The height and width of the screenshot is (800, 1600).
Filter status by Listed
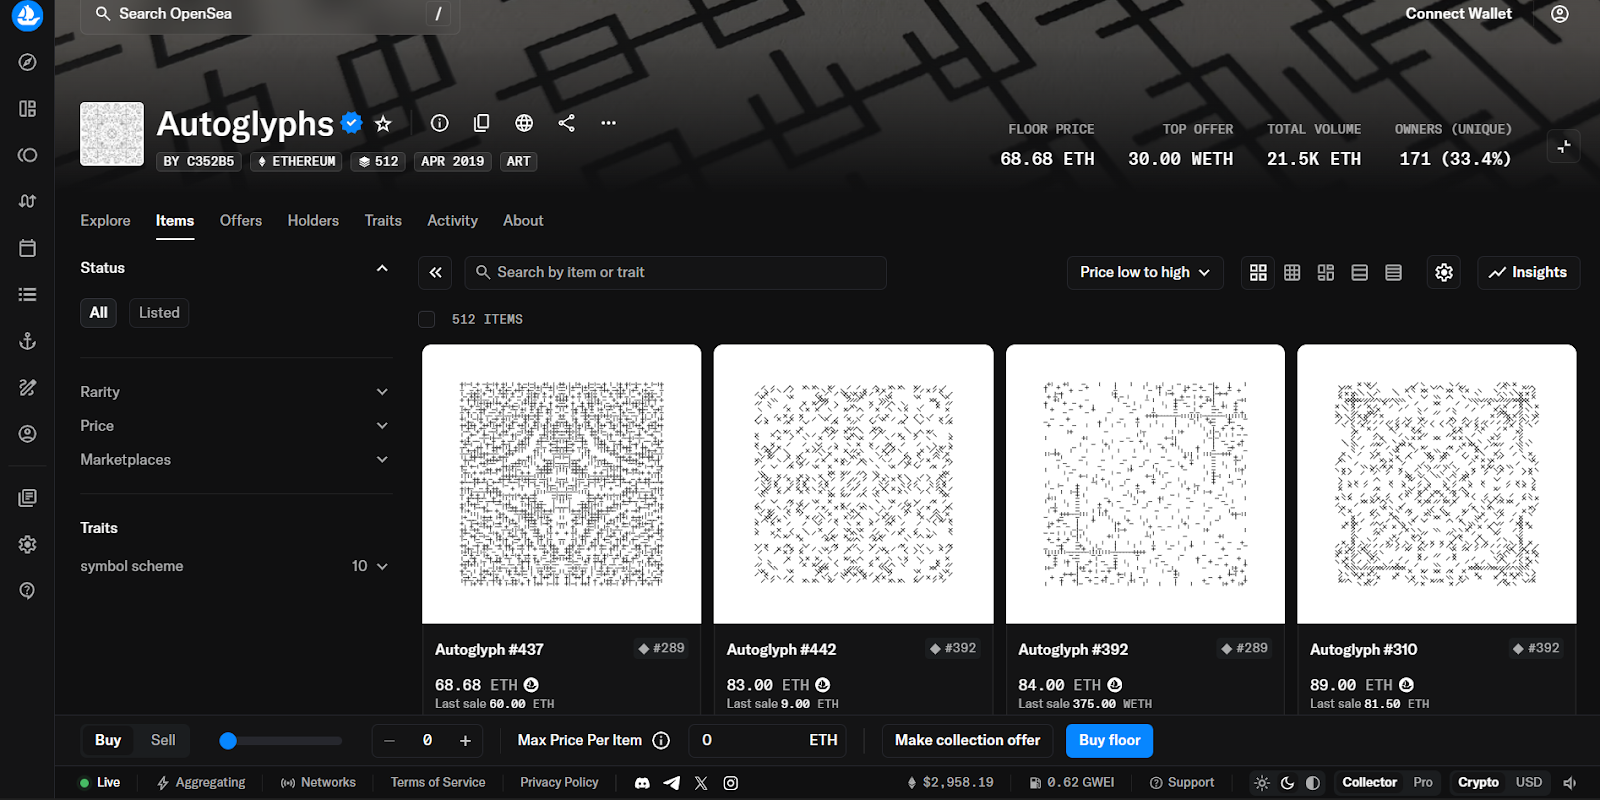(x=159, y=313)
